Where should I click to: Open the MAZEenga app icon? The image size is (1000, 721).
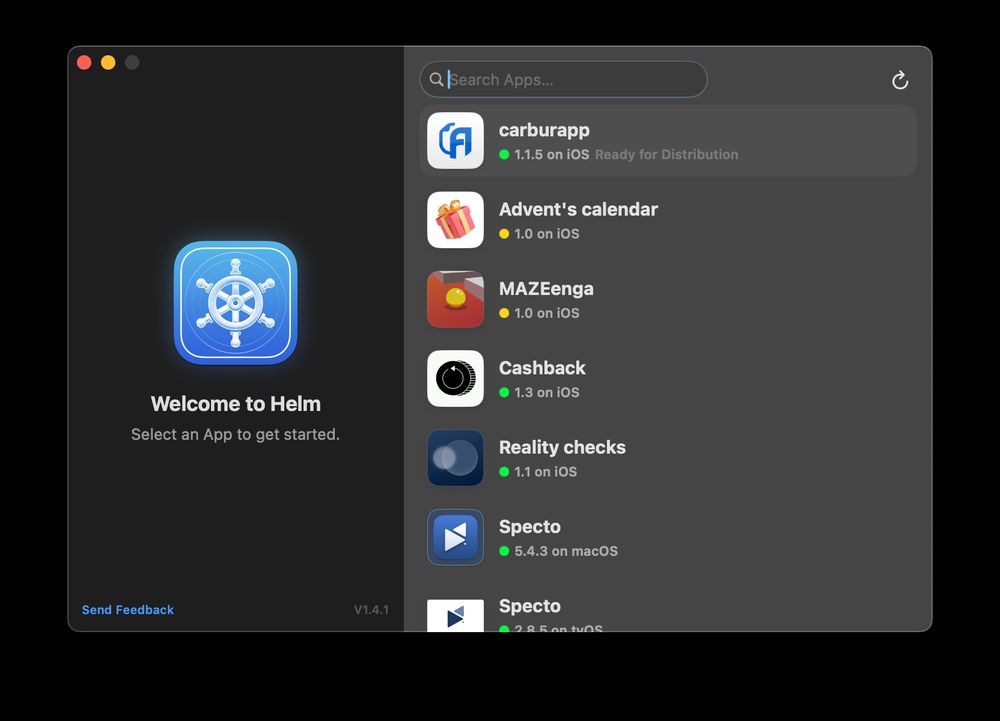click(455, 299)
